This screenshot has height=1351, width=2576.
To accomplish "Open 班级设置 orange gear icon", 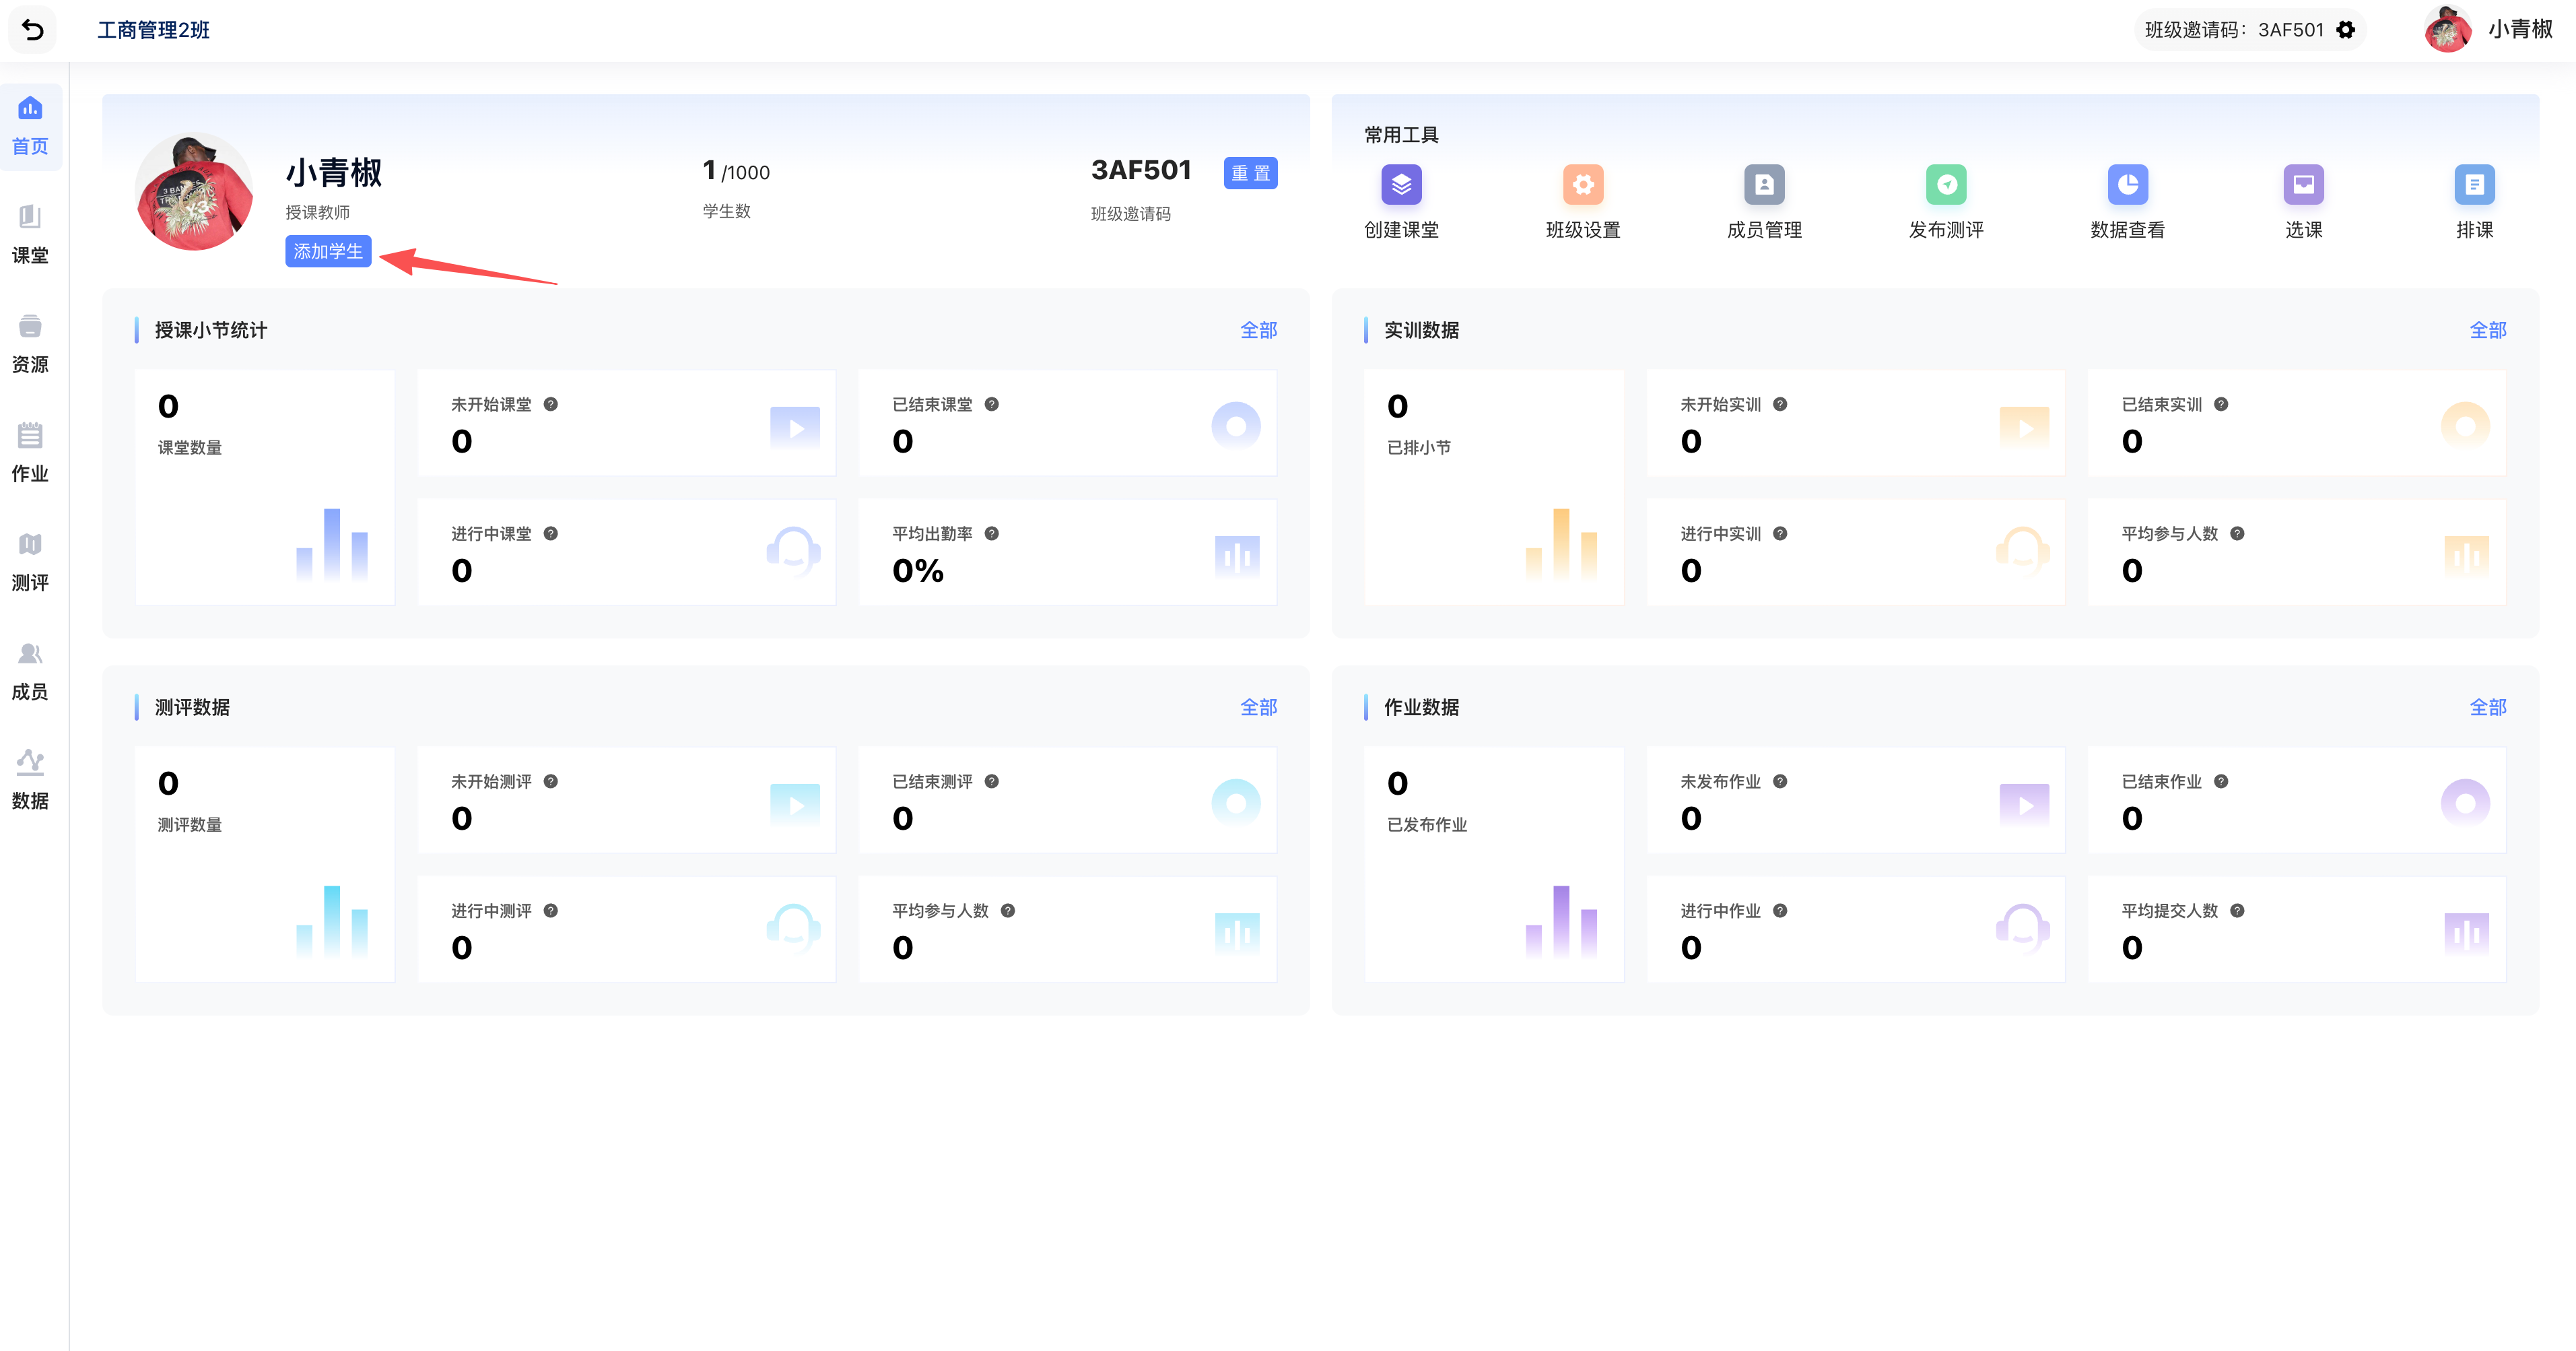I will point(1582,185).
